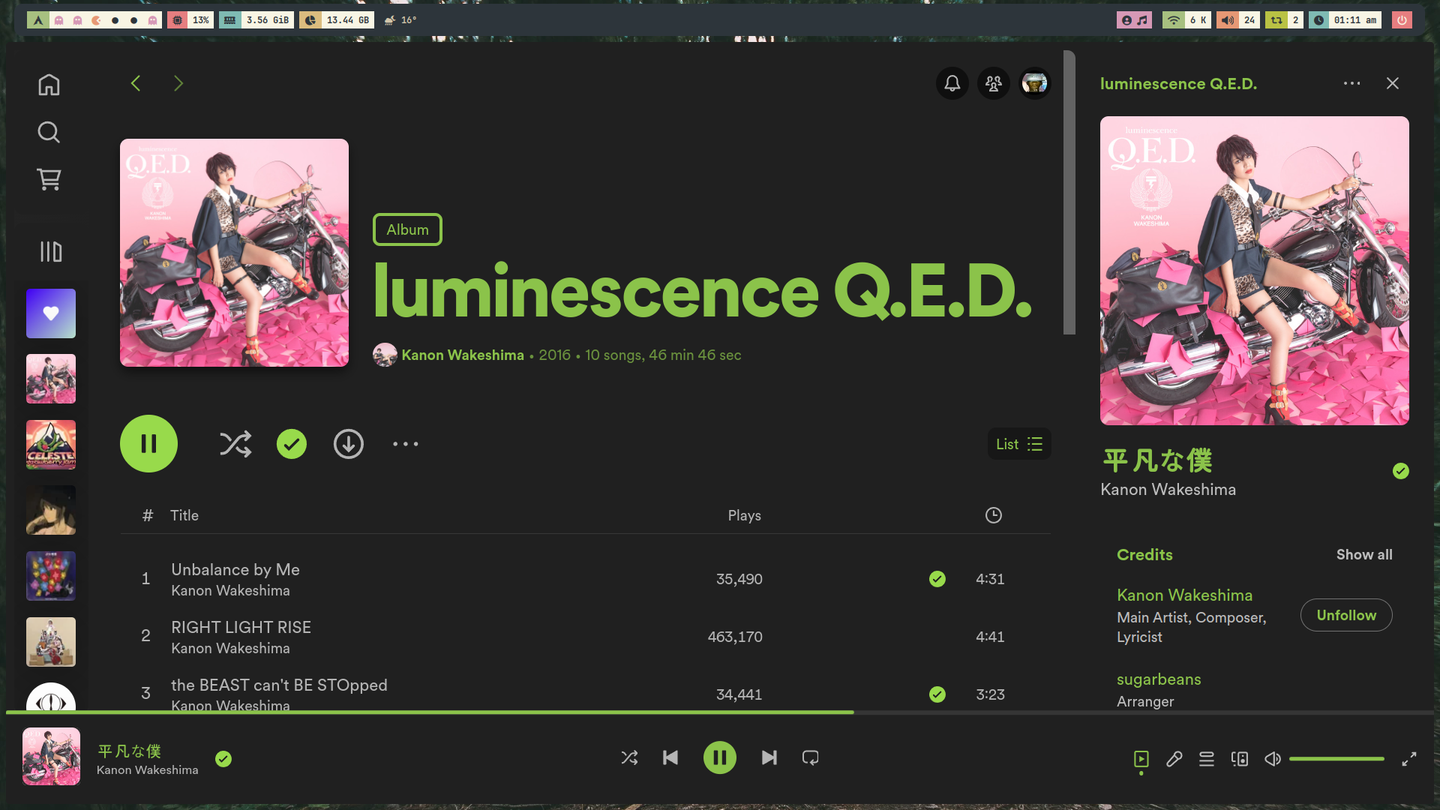Adjust the Spotify volume slider

[x=1337, y=759]
